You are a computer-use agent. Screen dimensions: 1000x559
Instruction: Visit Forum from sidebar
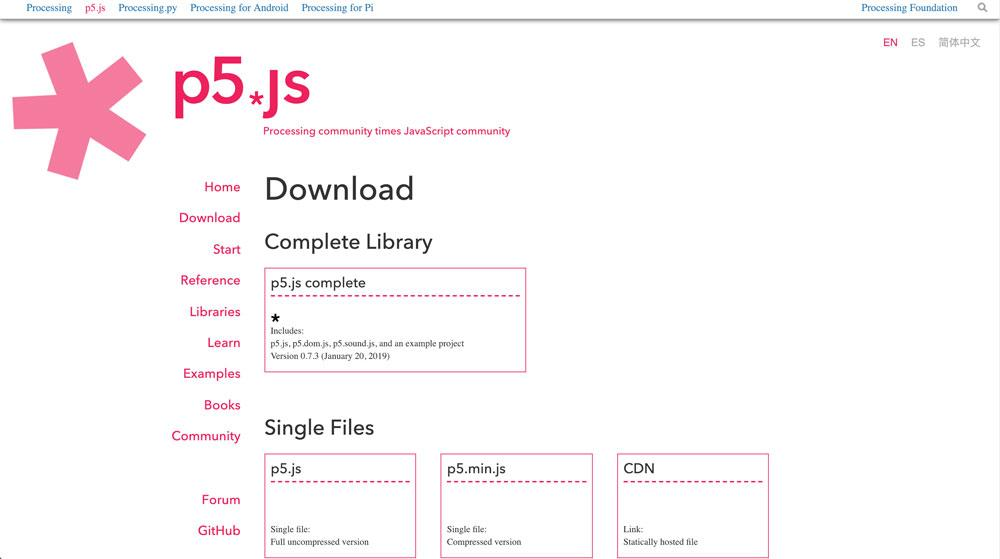click(221, 500)
